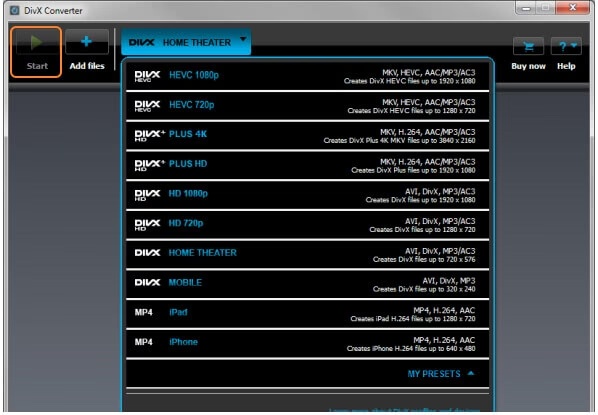Click the text "Creates DivX Plus 4K MKV files up to 3840 x 2160"
This screenshot has height=415, width=598.
click(399, 140)
